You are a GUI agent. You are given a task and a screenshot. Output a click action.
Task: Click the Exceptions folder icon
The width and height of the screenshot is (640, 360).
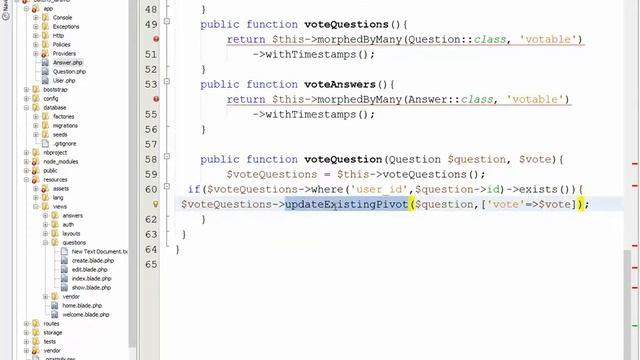(45, 27)
